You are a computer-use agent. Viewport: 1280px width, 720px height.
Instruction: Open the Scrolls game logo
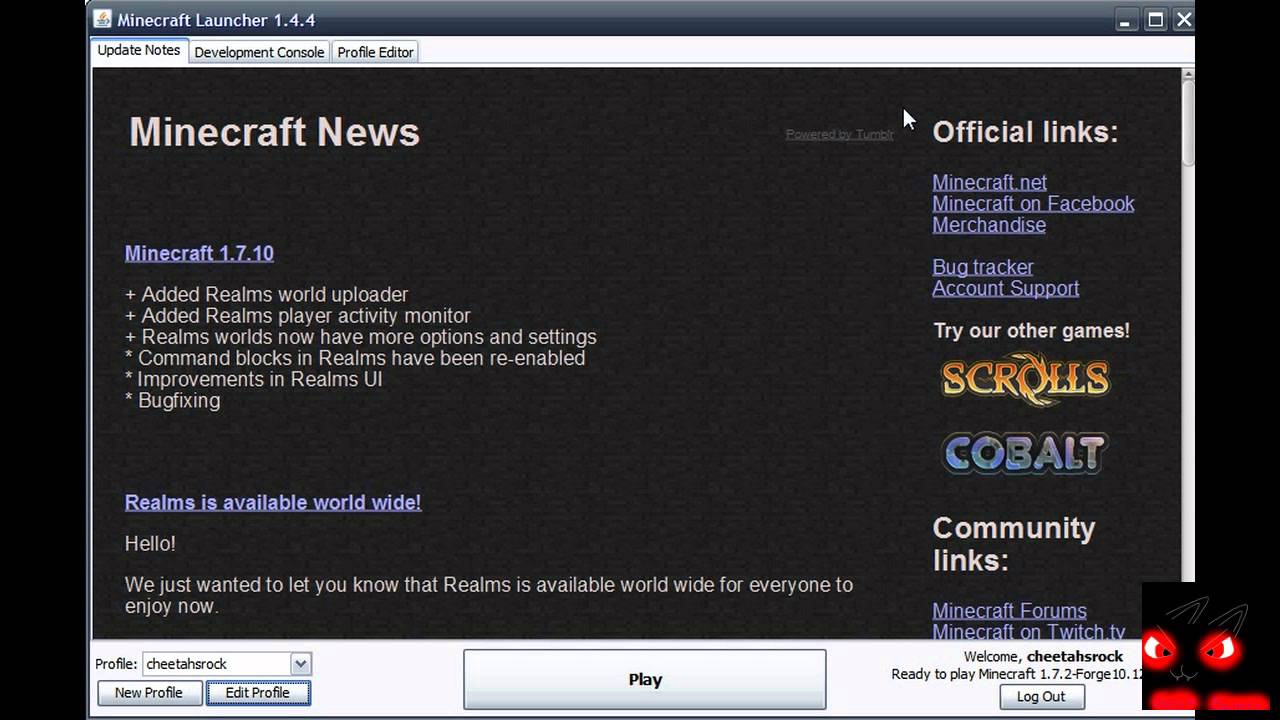[x=1025, y=379]
